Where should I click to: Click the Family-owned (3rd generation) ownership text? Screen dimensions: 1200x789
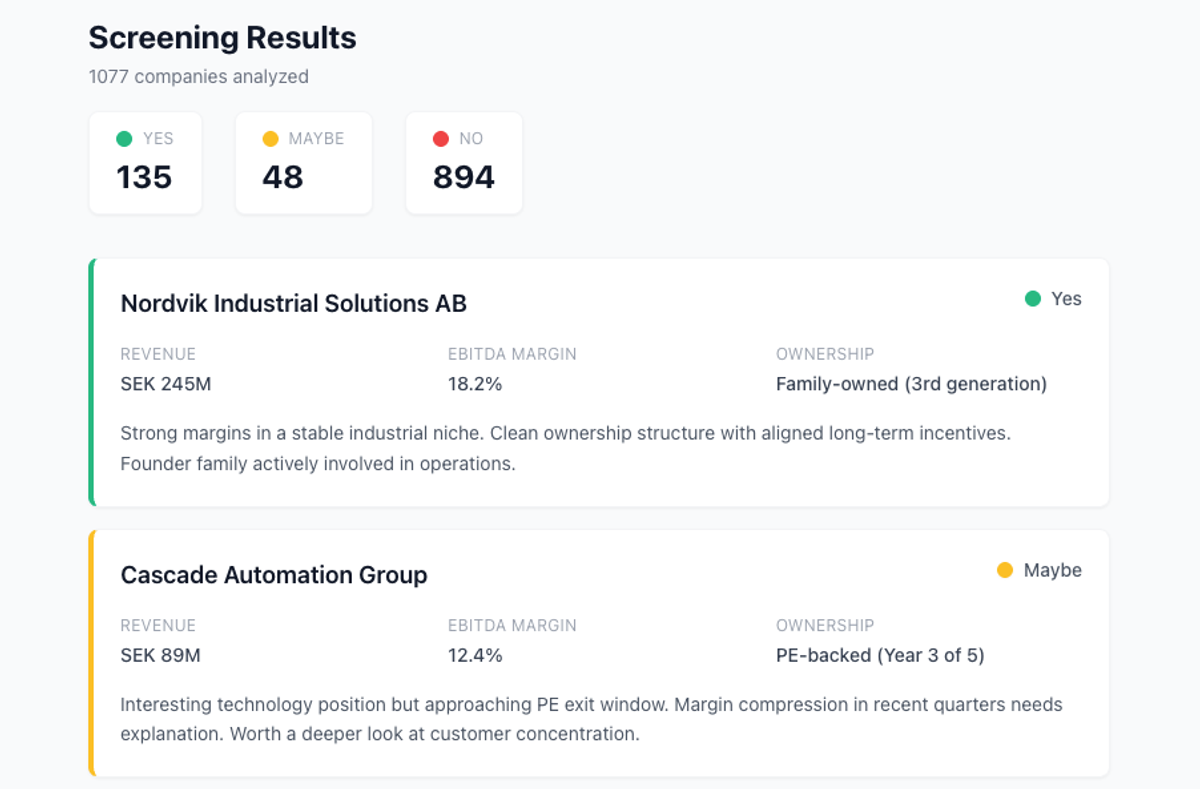tap(912, 383)
